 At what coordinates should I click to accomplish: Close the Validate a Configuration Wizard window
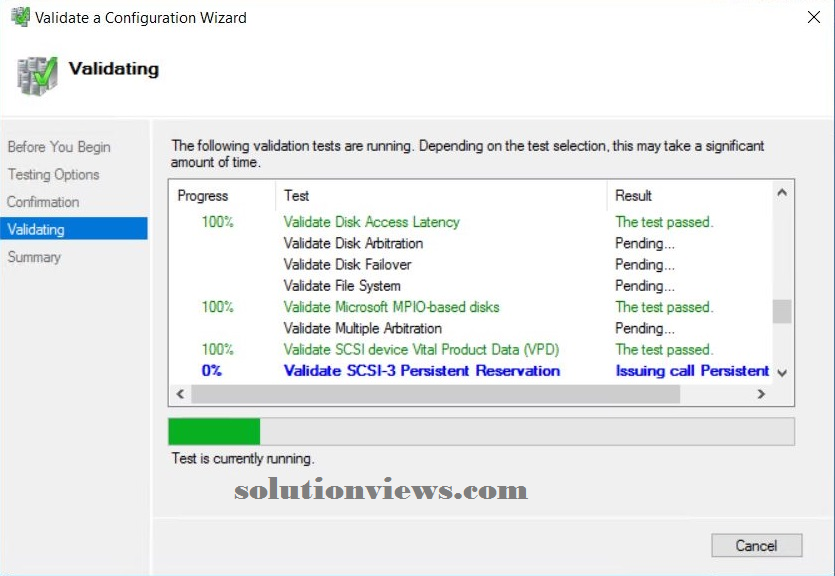click(x=814, y=17)
